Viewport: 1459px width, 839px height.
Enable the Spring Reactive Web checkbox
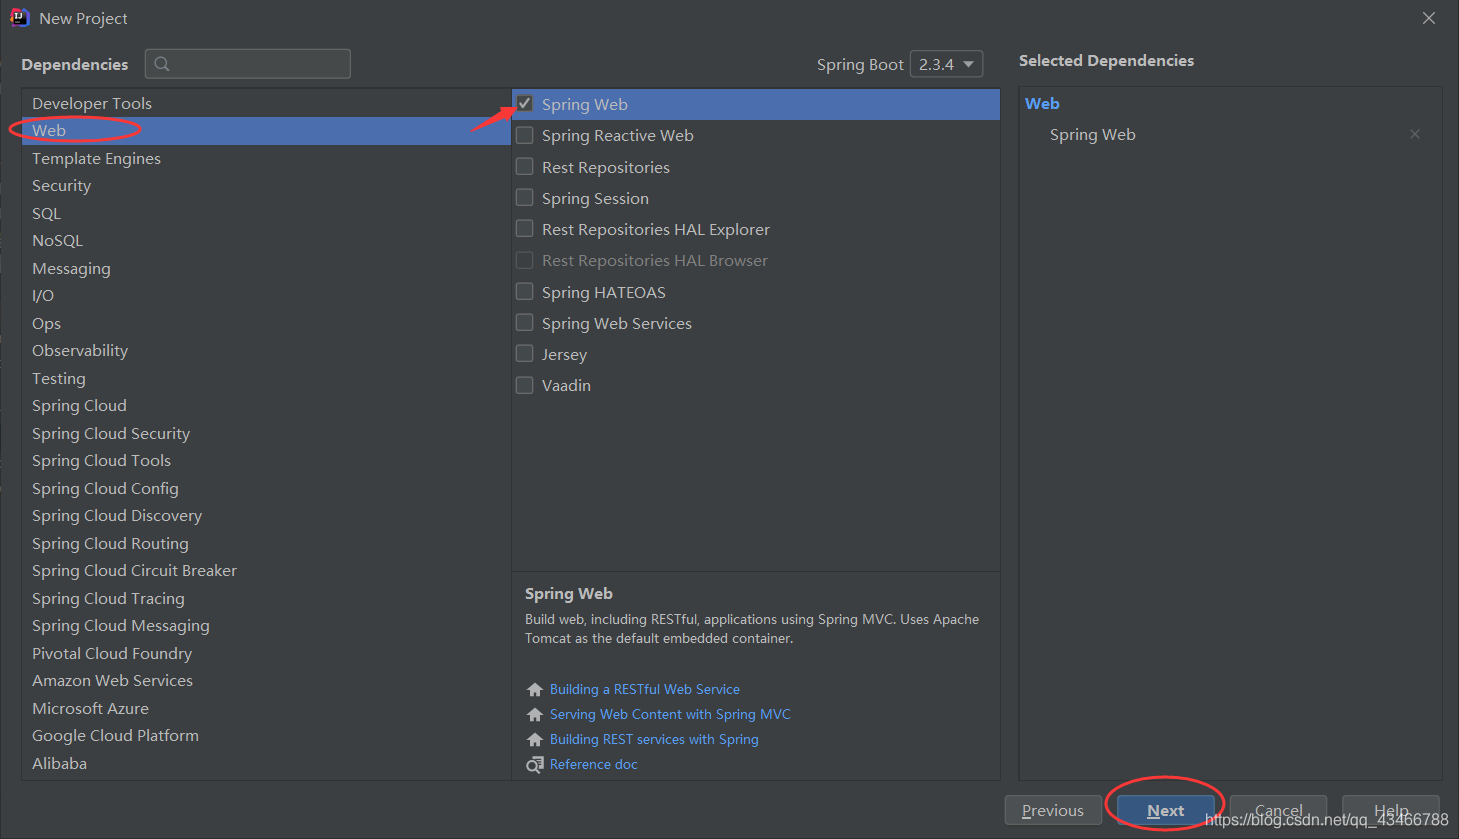[x=524, y=135]
